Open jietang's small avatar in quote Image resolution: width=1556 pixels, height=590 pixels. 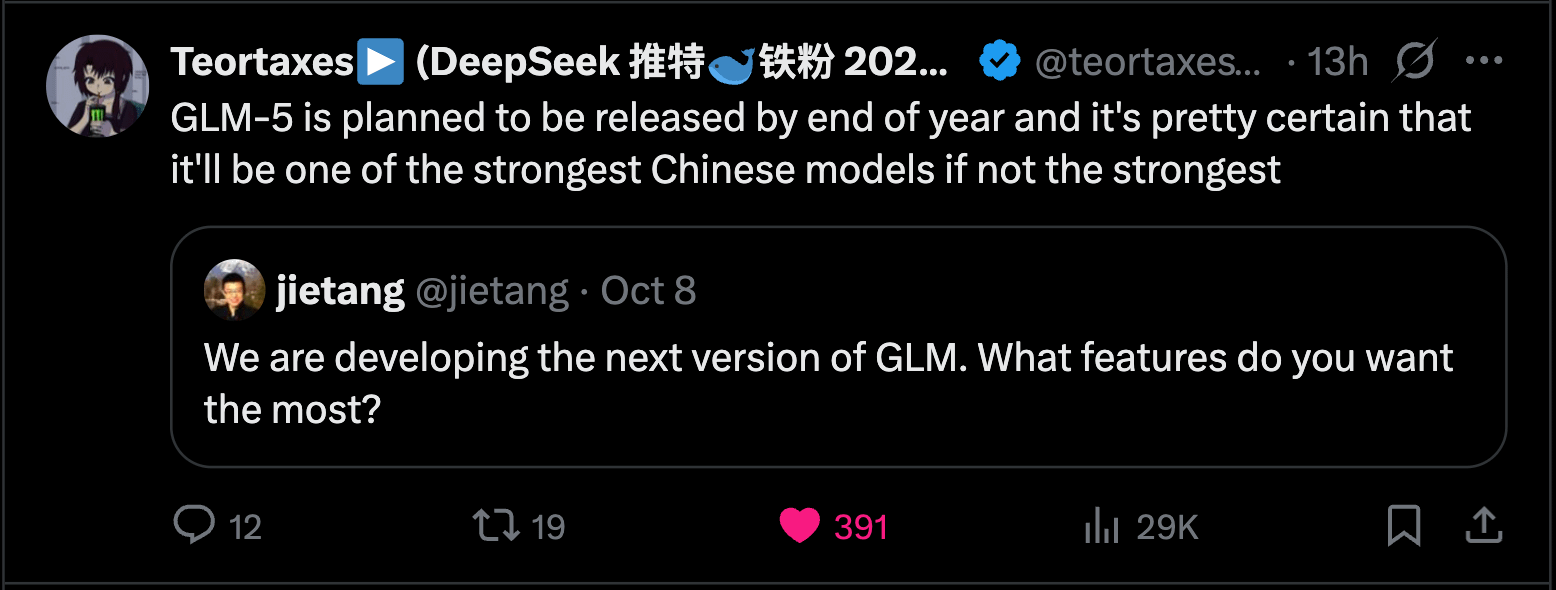point(234,290)
